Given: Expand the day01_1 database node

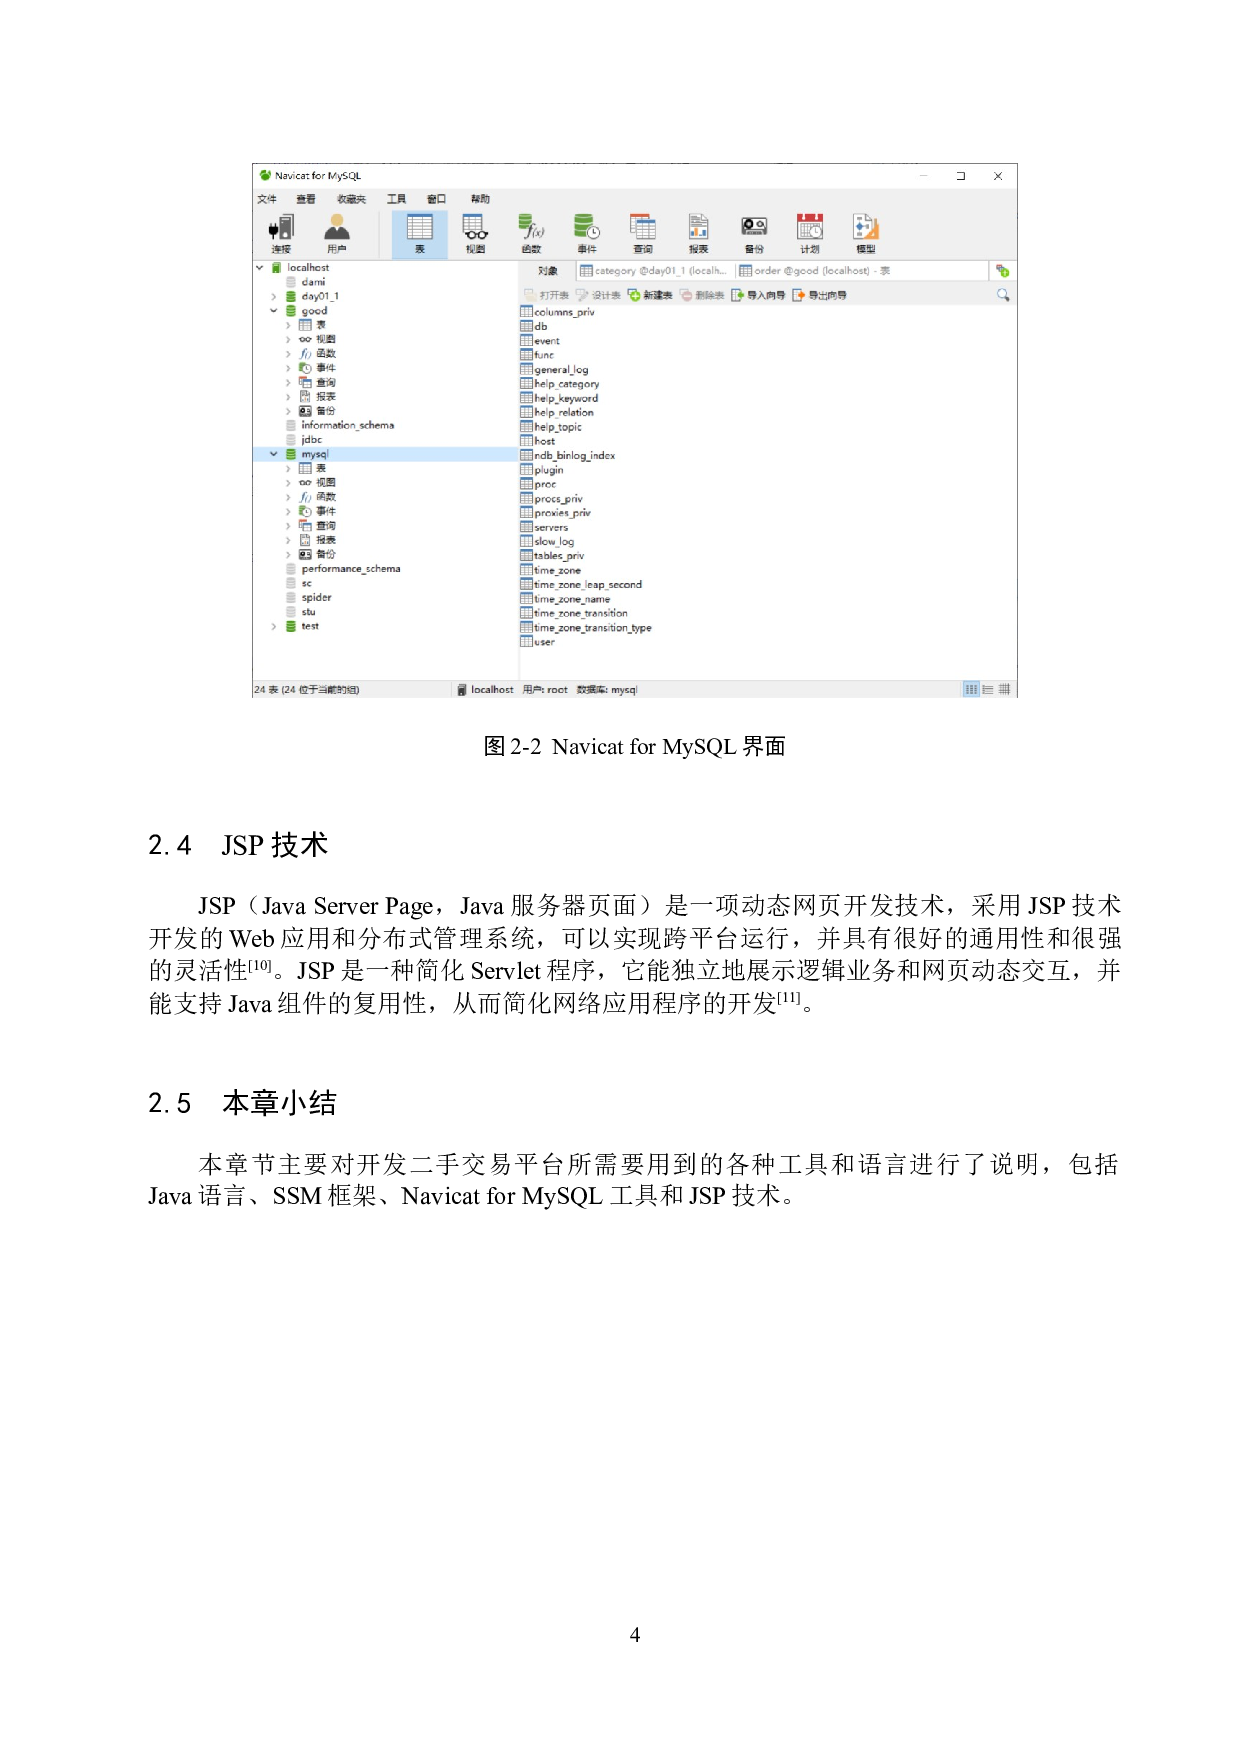Looking at the screenshot, I should point(274,297).
